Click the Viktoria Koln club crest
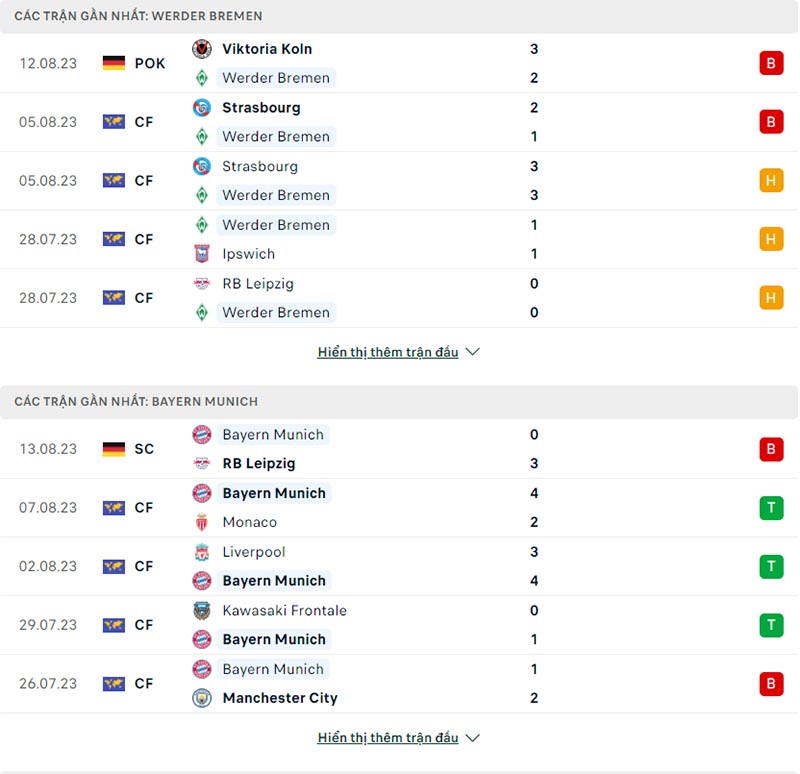800x774 pixels. coord(202,48)
